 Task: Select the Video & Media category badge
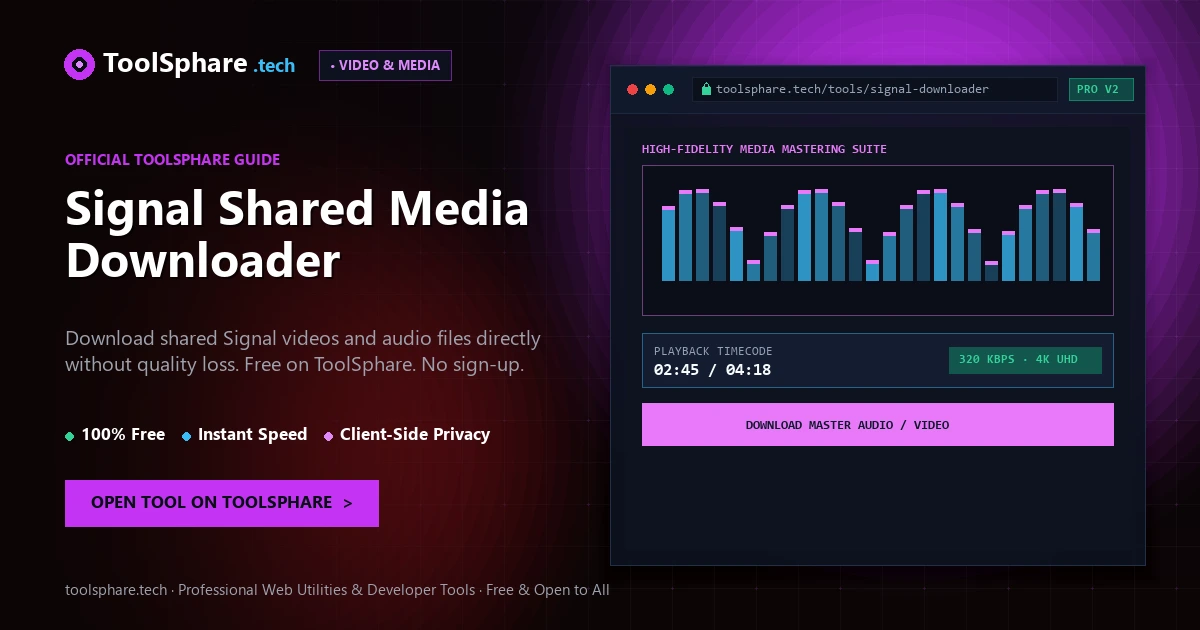(x=385, y=65)
